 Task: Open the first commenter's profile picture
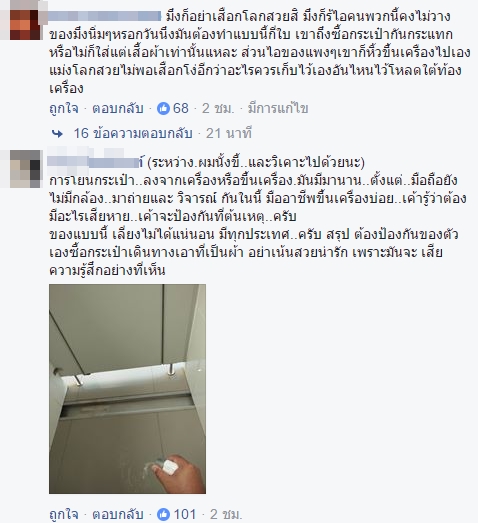[x=25, y=20]
